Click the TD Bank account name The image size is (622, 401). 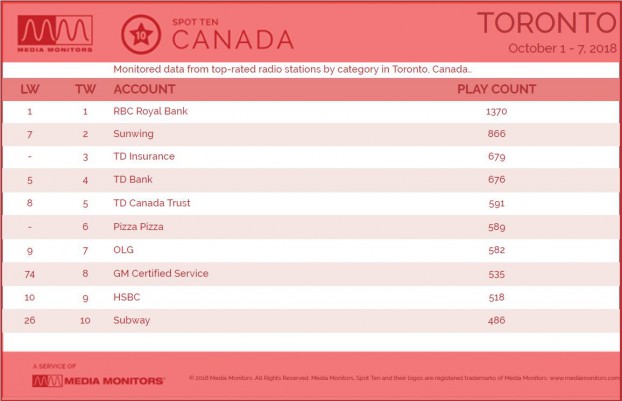(133, 179)
